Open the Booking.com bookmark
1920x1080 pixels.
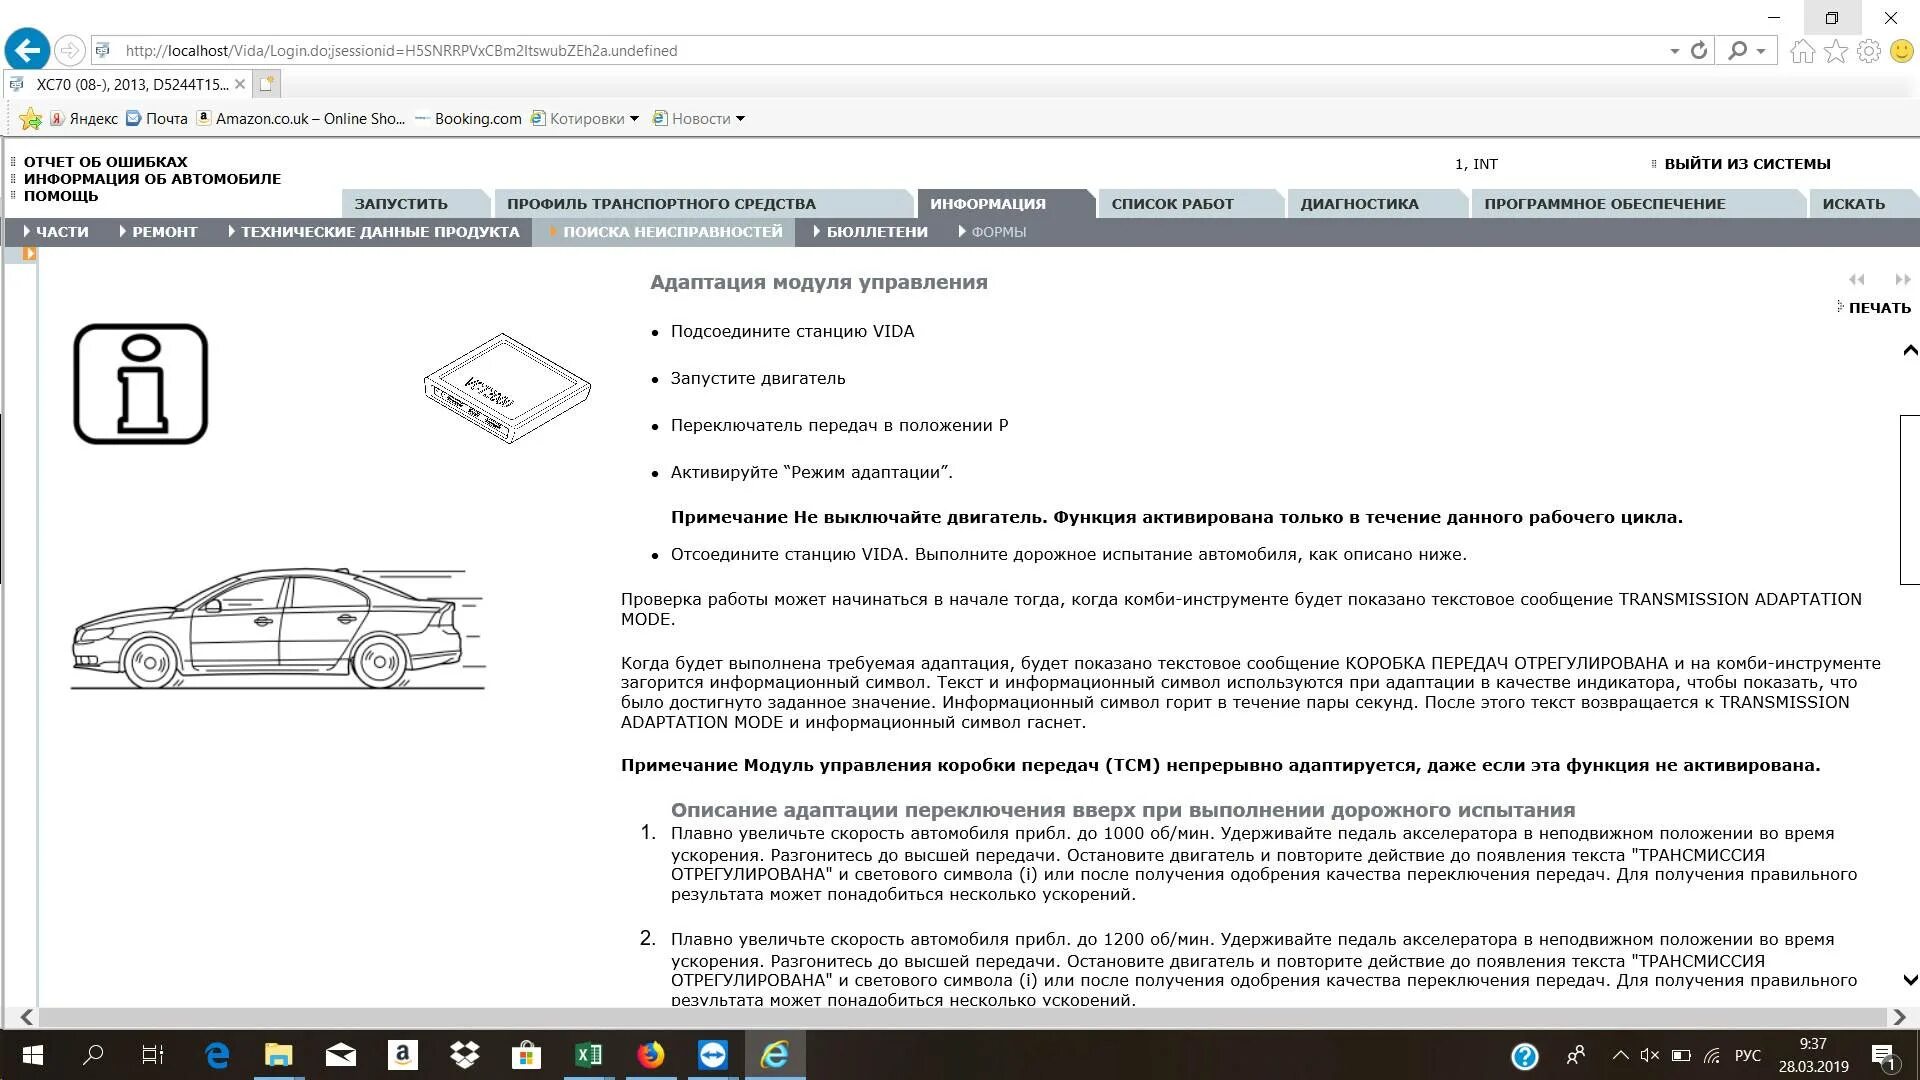pos(468,119)
